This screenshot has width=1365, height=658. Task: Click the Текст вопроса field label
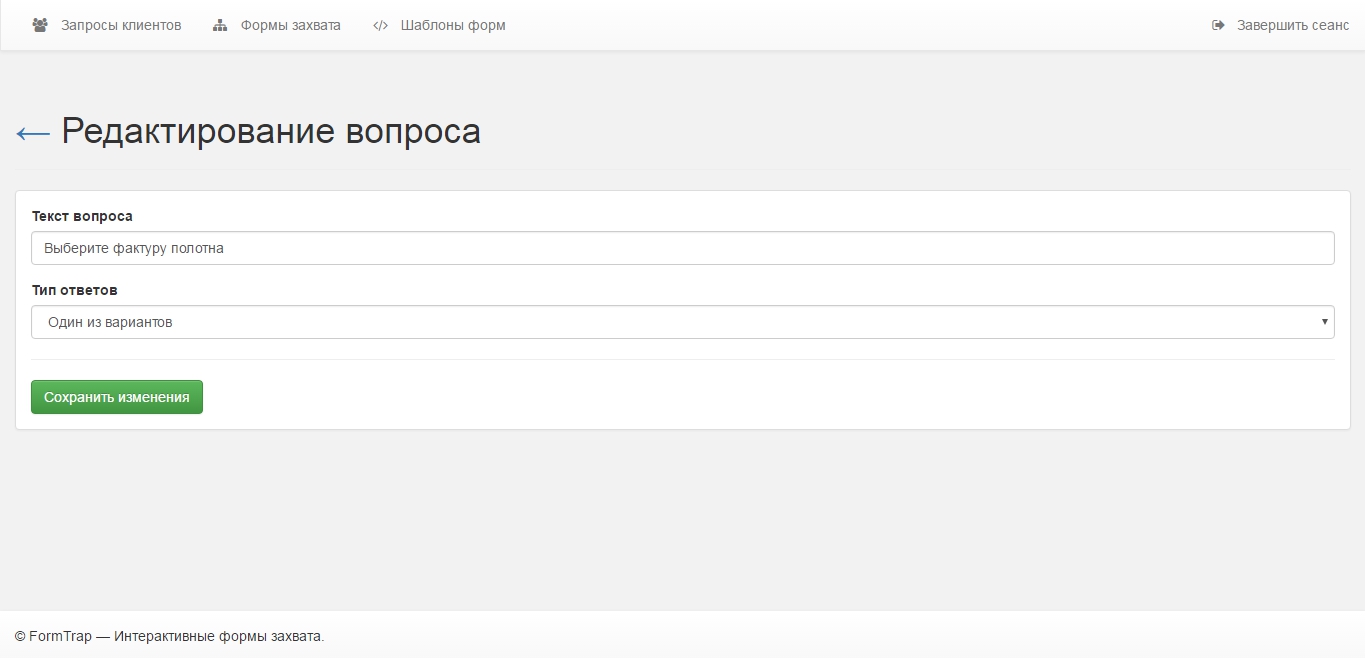(x=82, y=216)
